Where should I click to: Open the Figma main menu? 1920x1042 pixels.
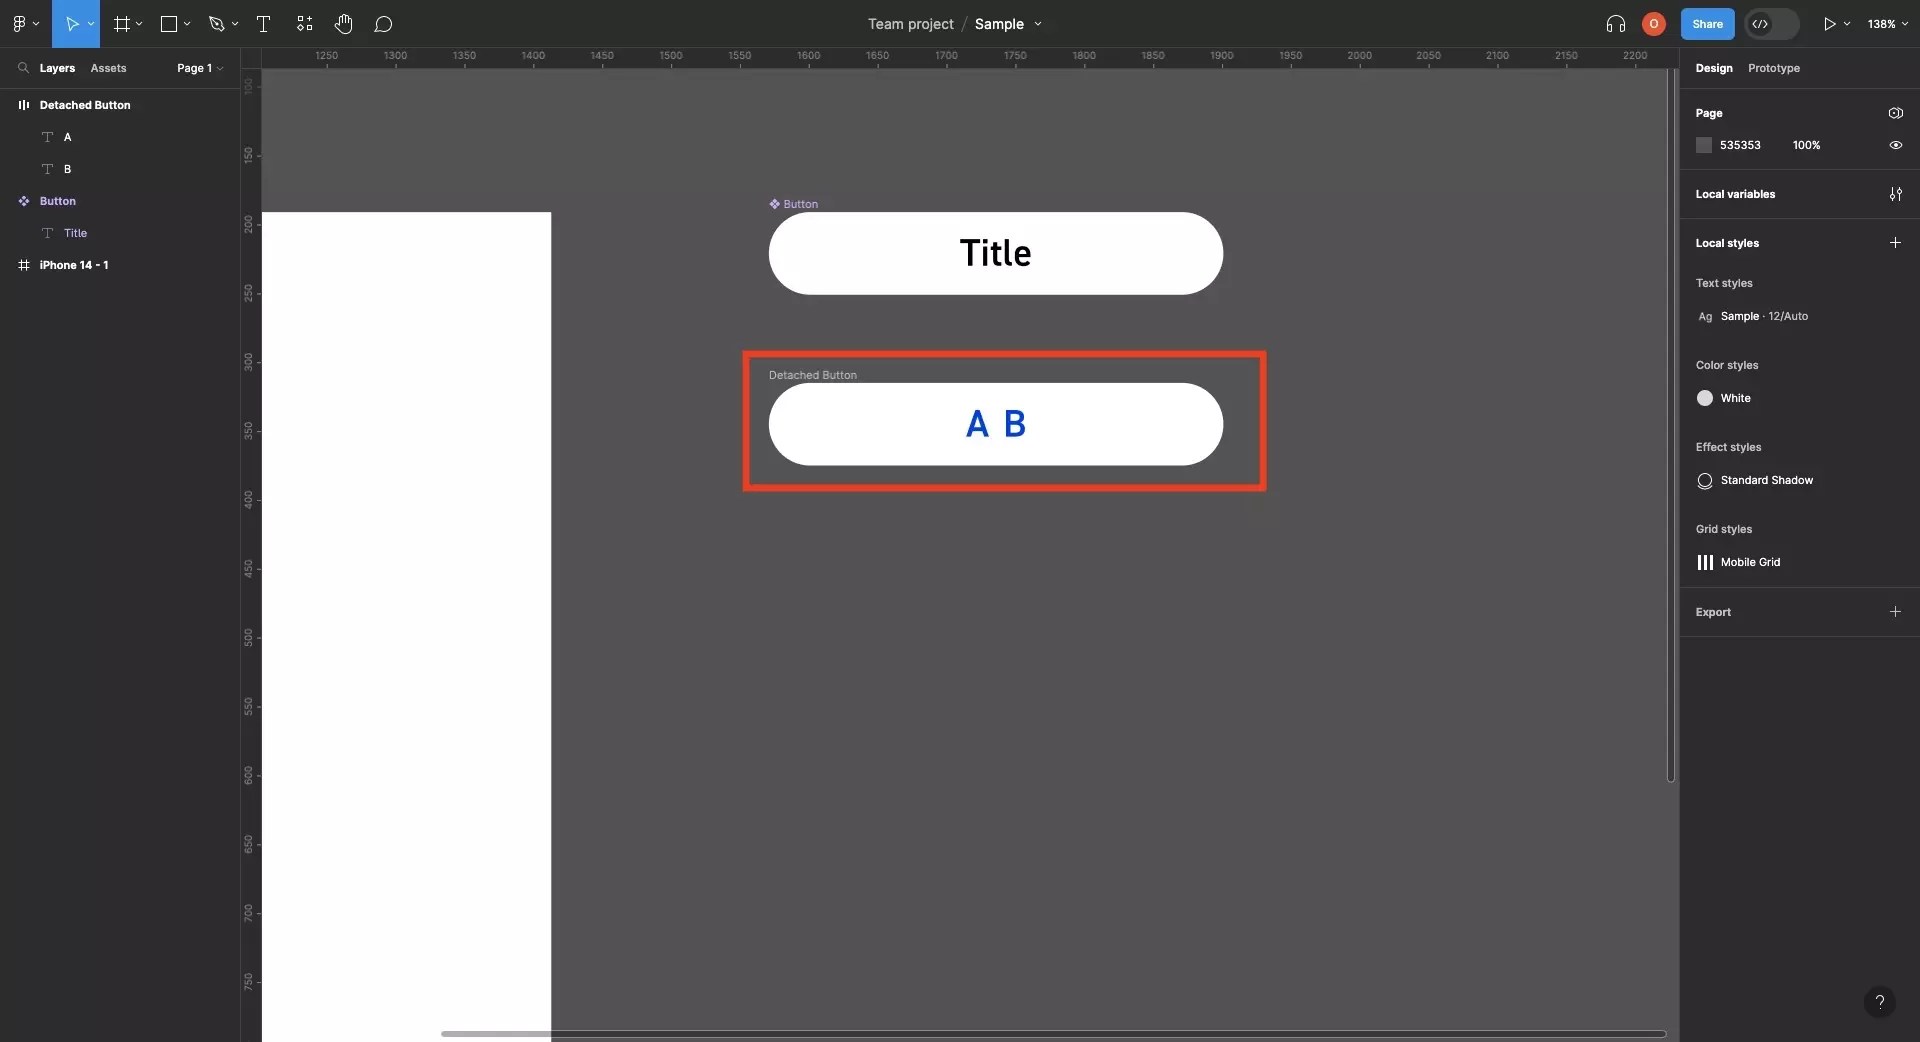tap(20, 24)
